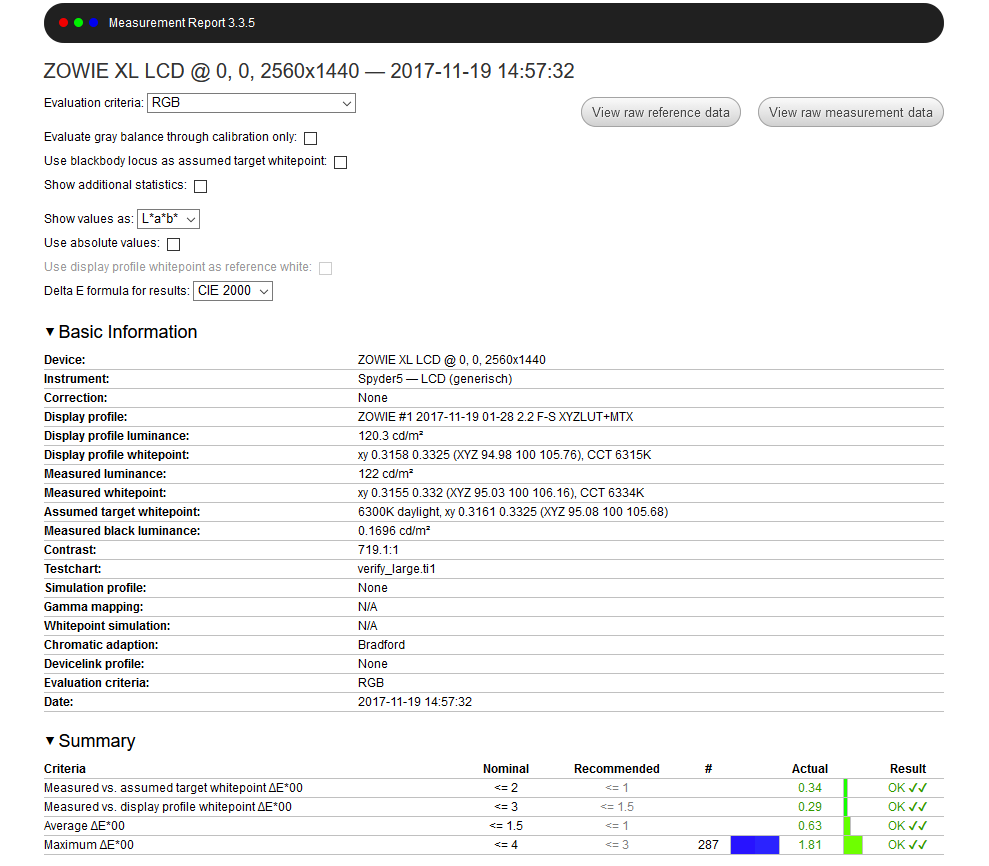The width and height of the screenshot is (989, 866).
Task: Open the Show values as L*a*b* dropdown
Action: [x=168, y=219]
